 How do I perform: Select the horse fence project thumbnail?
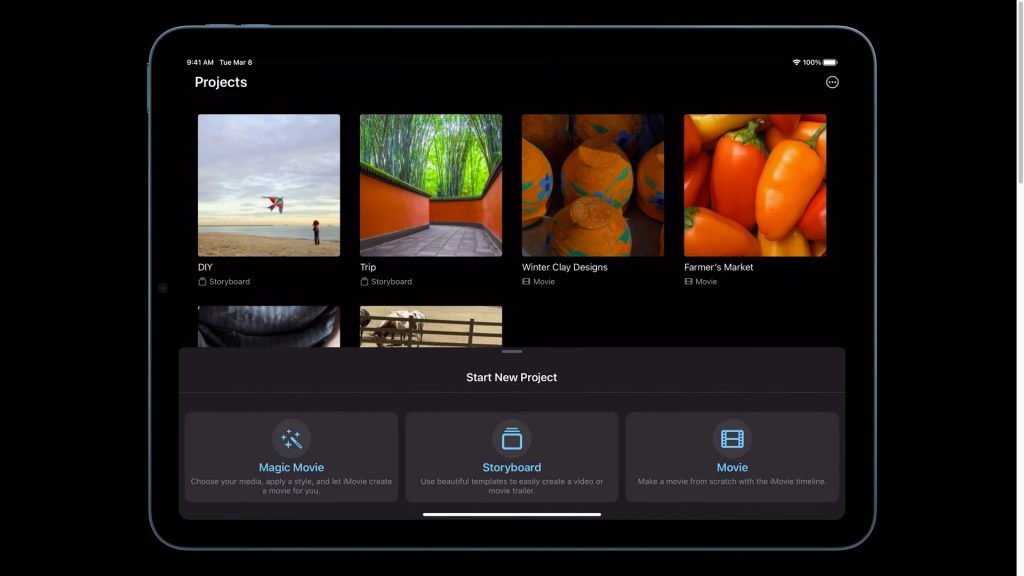tap(431, 326)
